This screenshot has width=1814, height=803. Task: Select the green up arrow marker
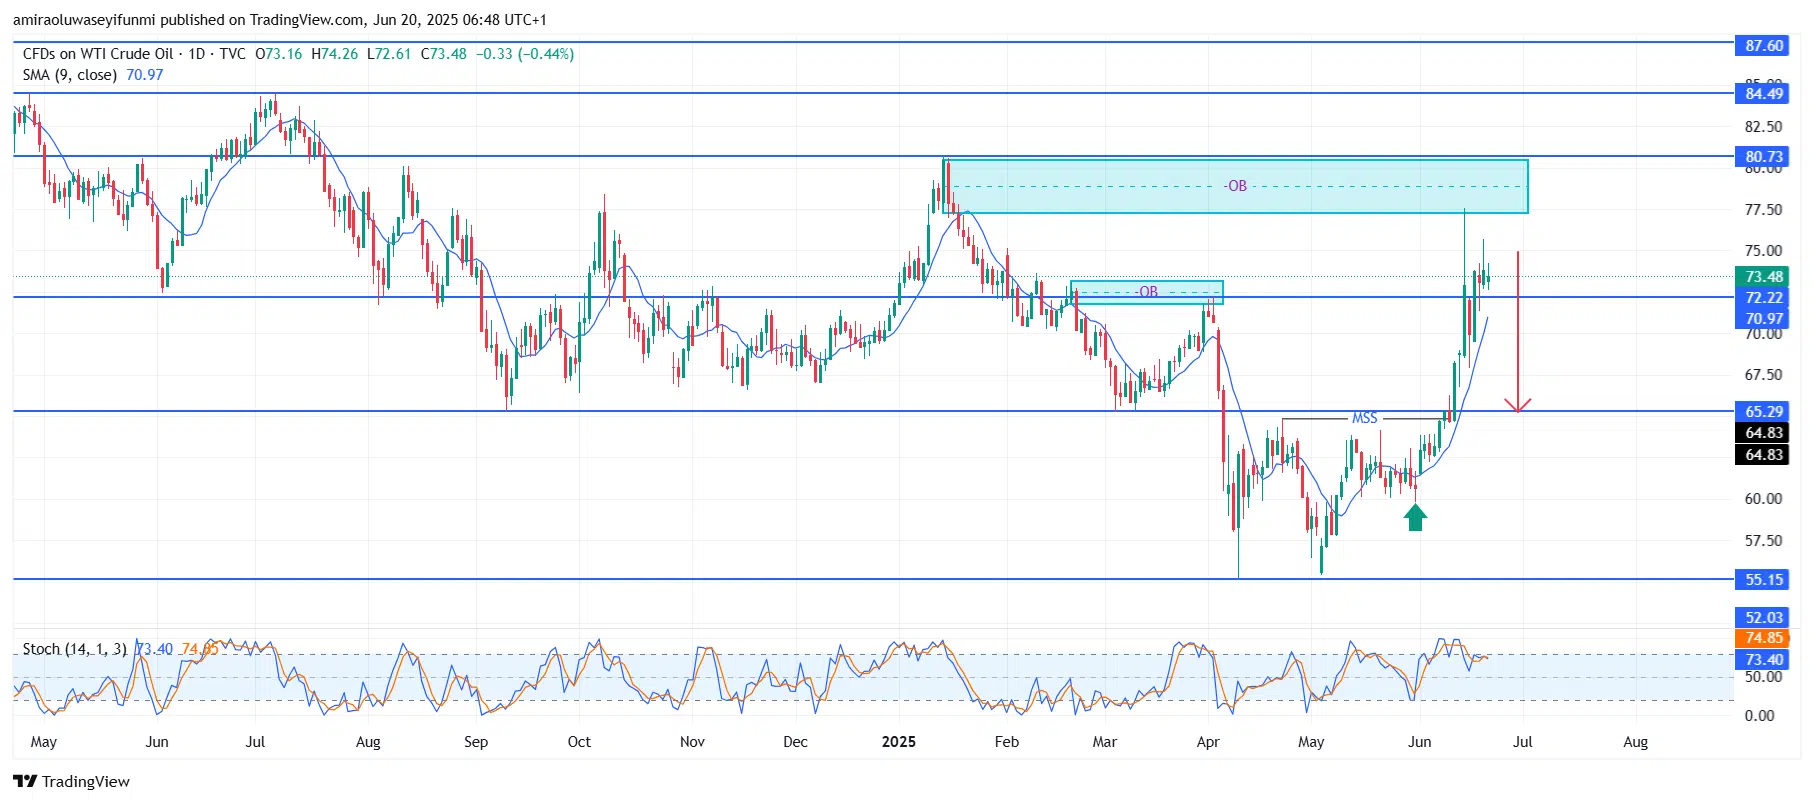pyautogui.click(x=1415, y=517)
